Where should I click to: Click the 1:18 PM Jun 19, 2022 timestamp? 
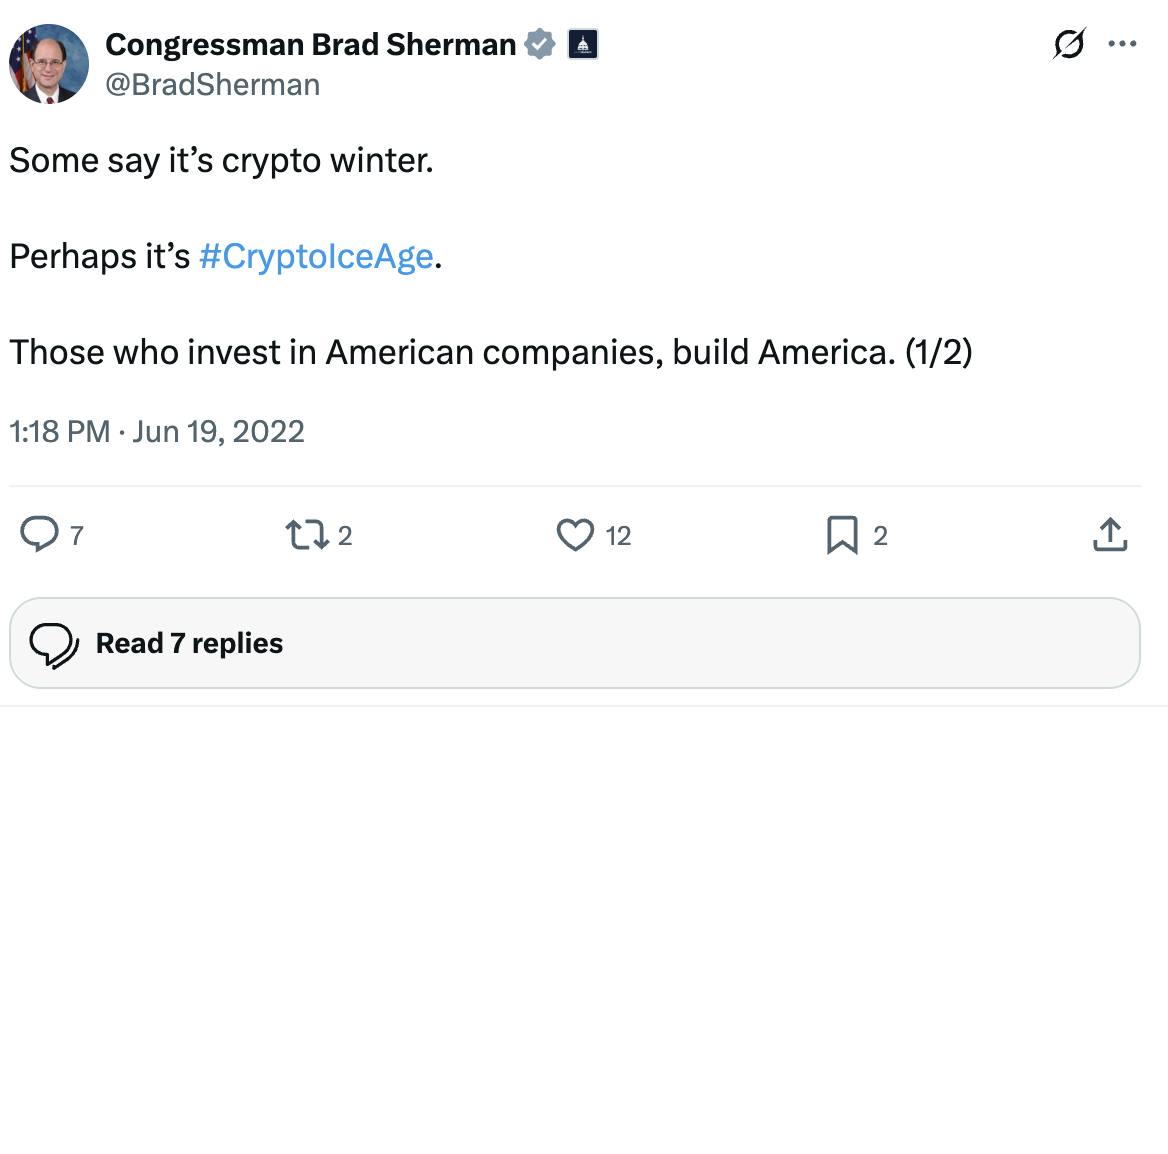click(157, 432)
